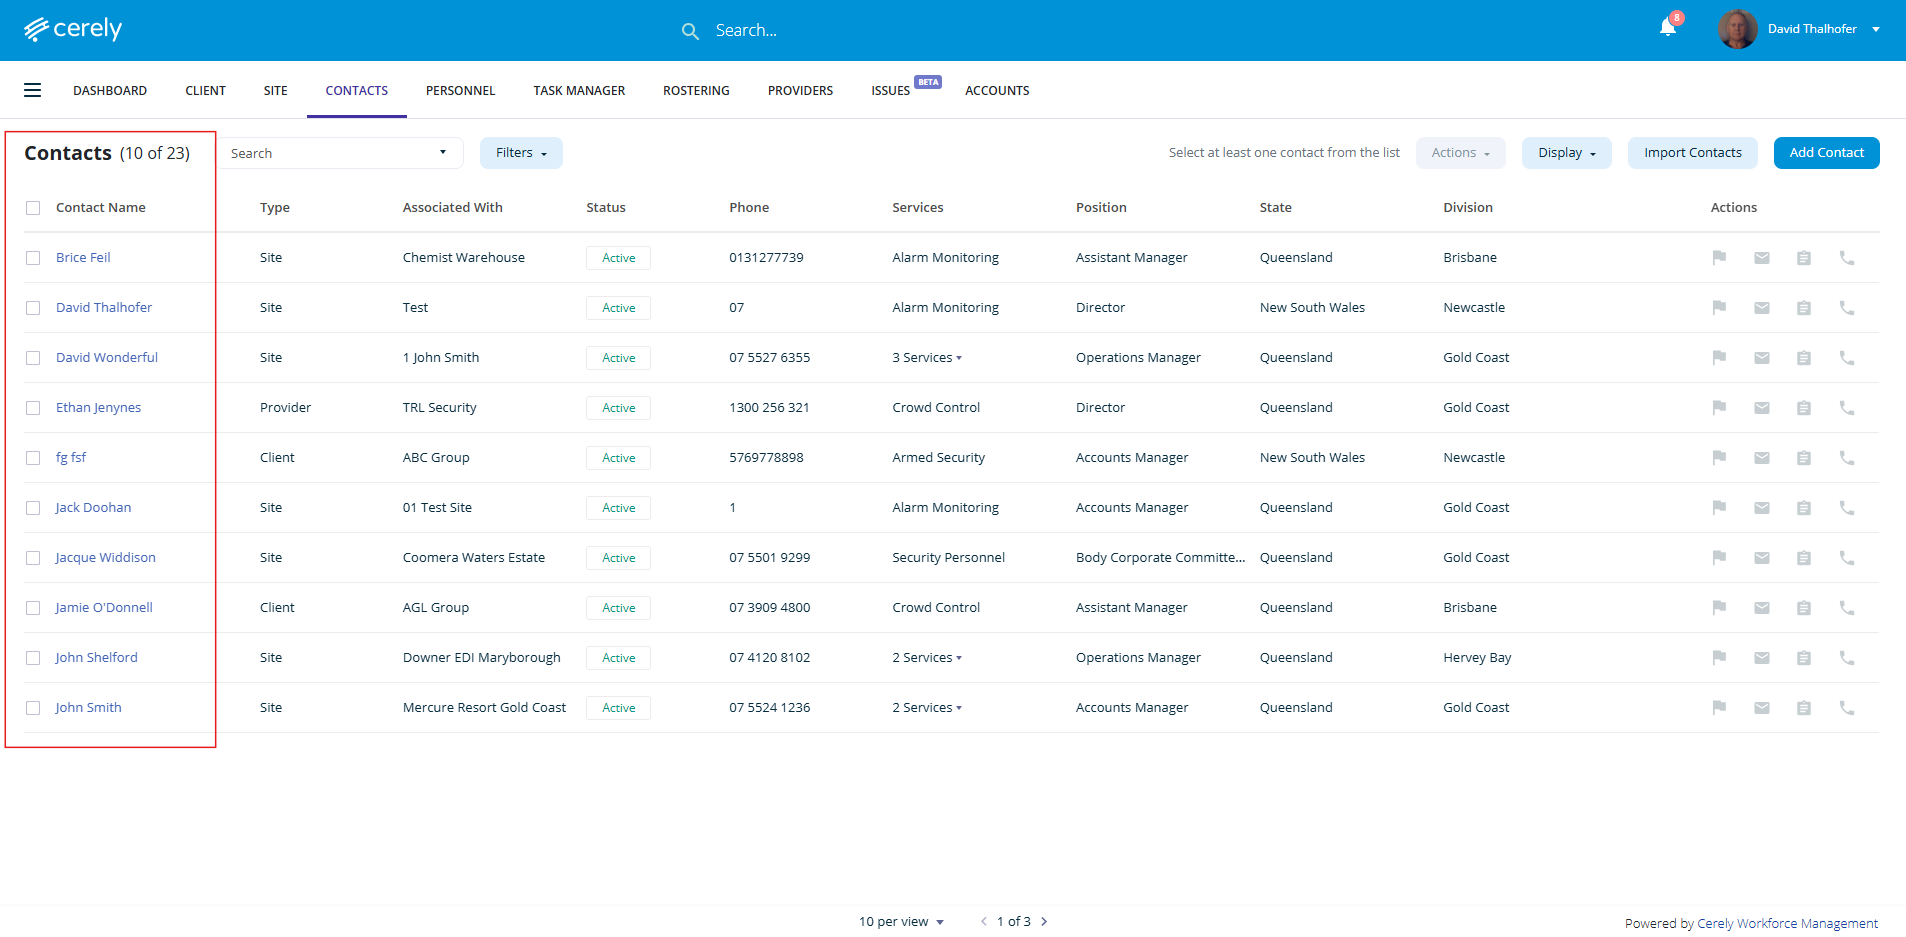Screen dimensions: 1906x937
Task: Click the email icon for David Wonderful
Action: pos(1761,358)
